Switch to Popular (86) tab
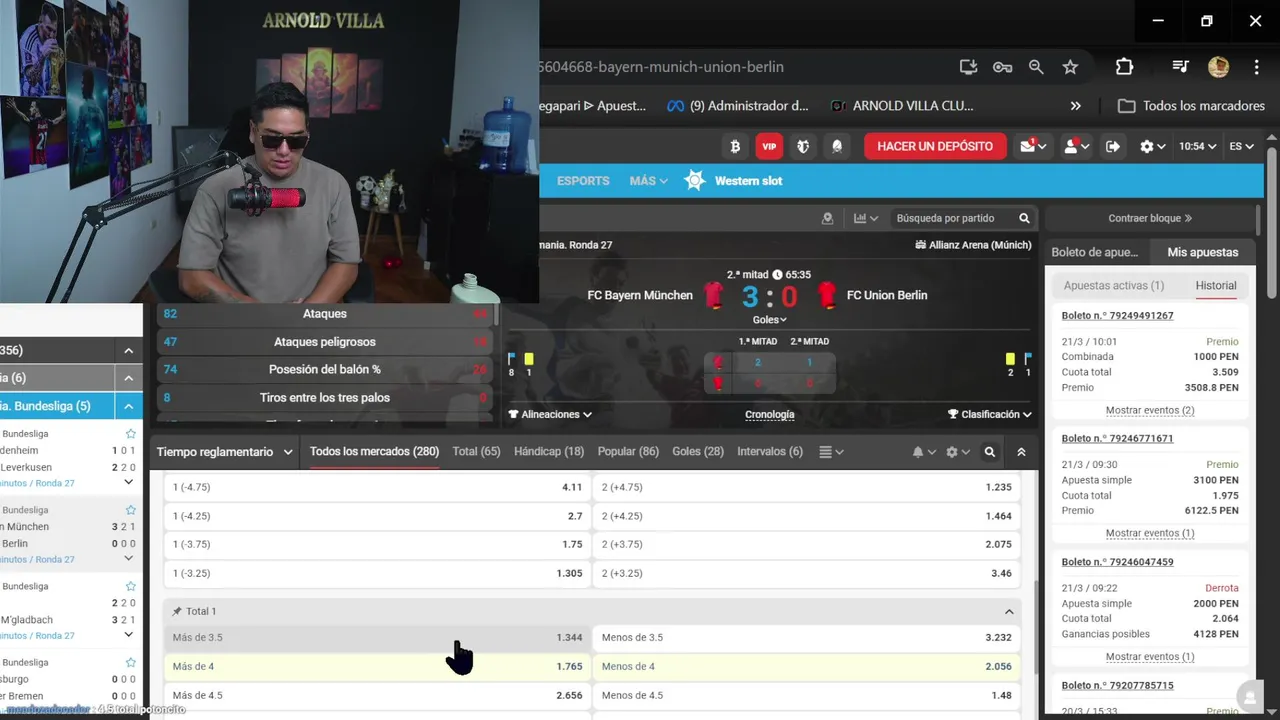 tap(628, 452)
